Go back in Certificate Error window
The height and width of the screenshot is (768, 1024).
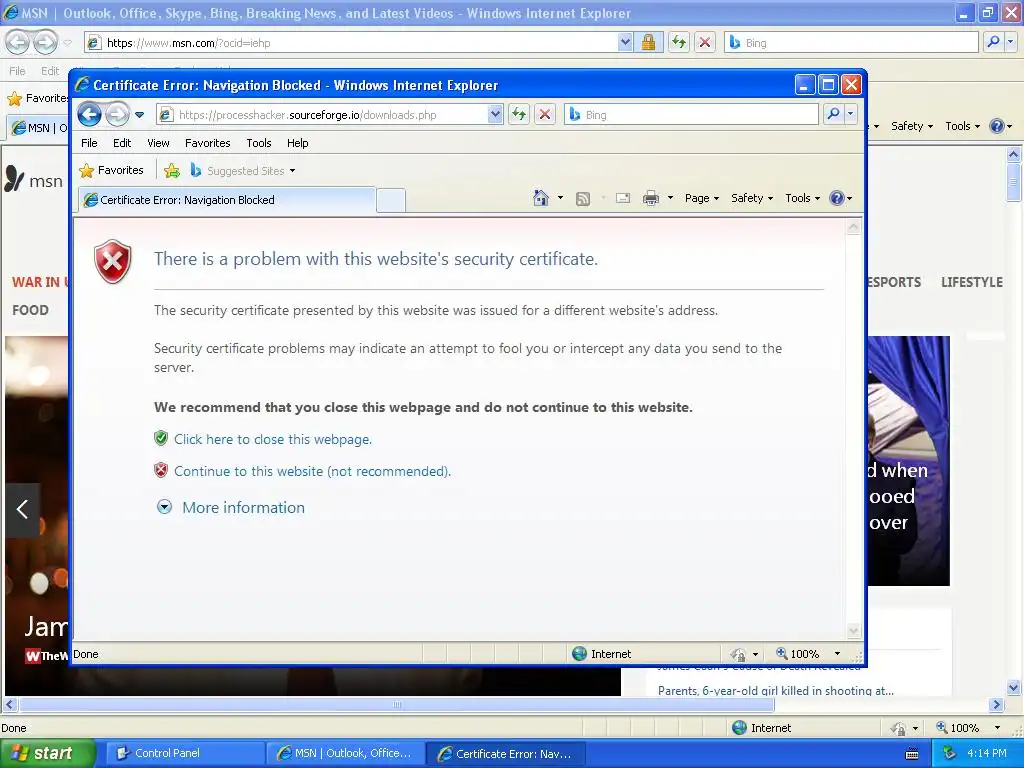89,115
